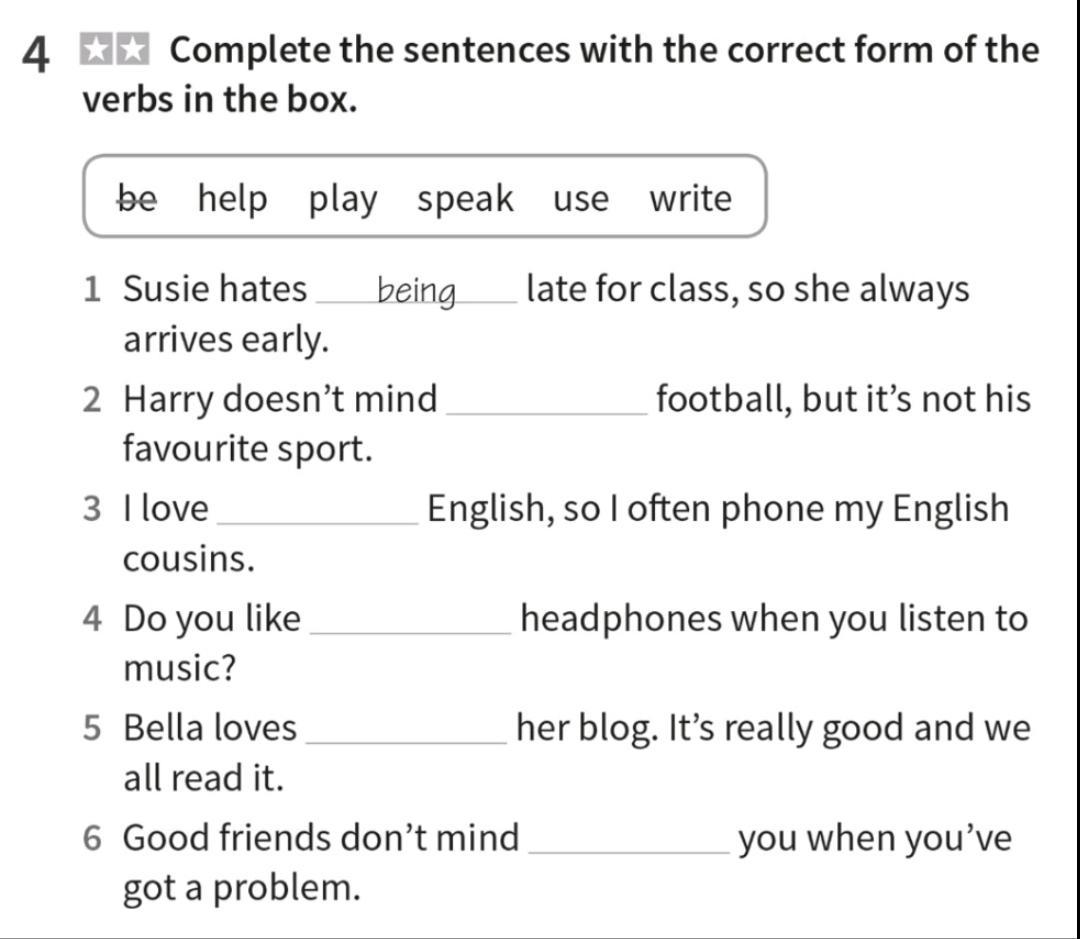Screen dimensions: 1080x939
Task: Select the word 'write' in the box
Action: click(x=690, y=198)
